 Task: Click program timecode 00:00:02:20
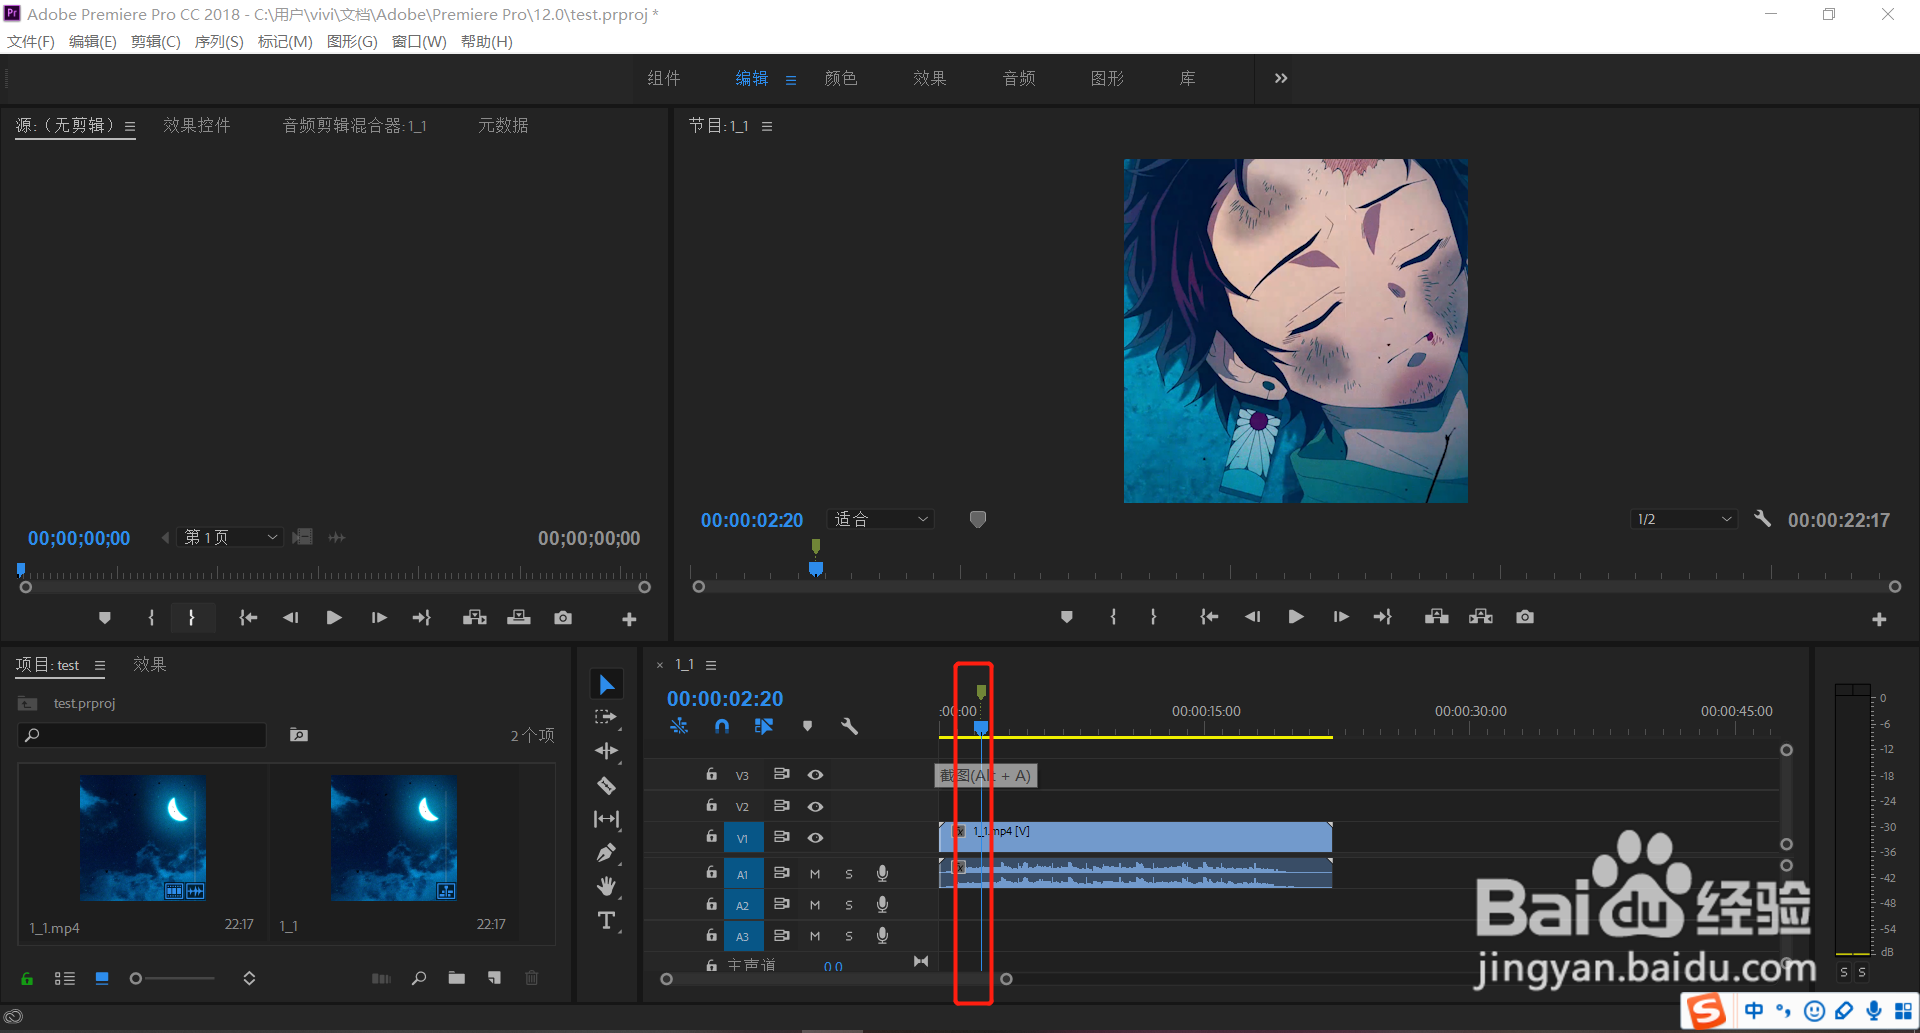pos(752,520)
